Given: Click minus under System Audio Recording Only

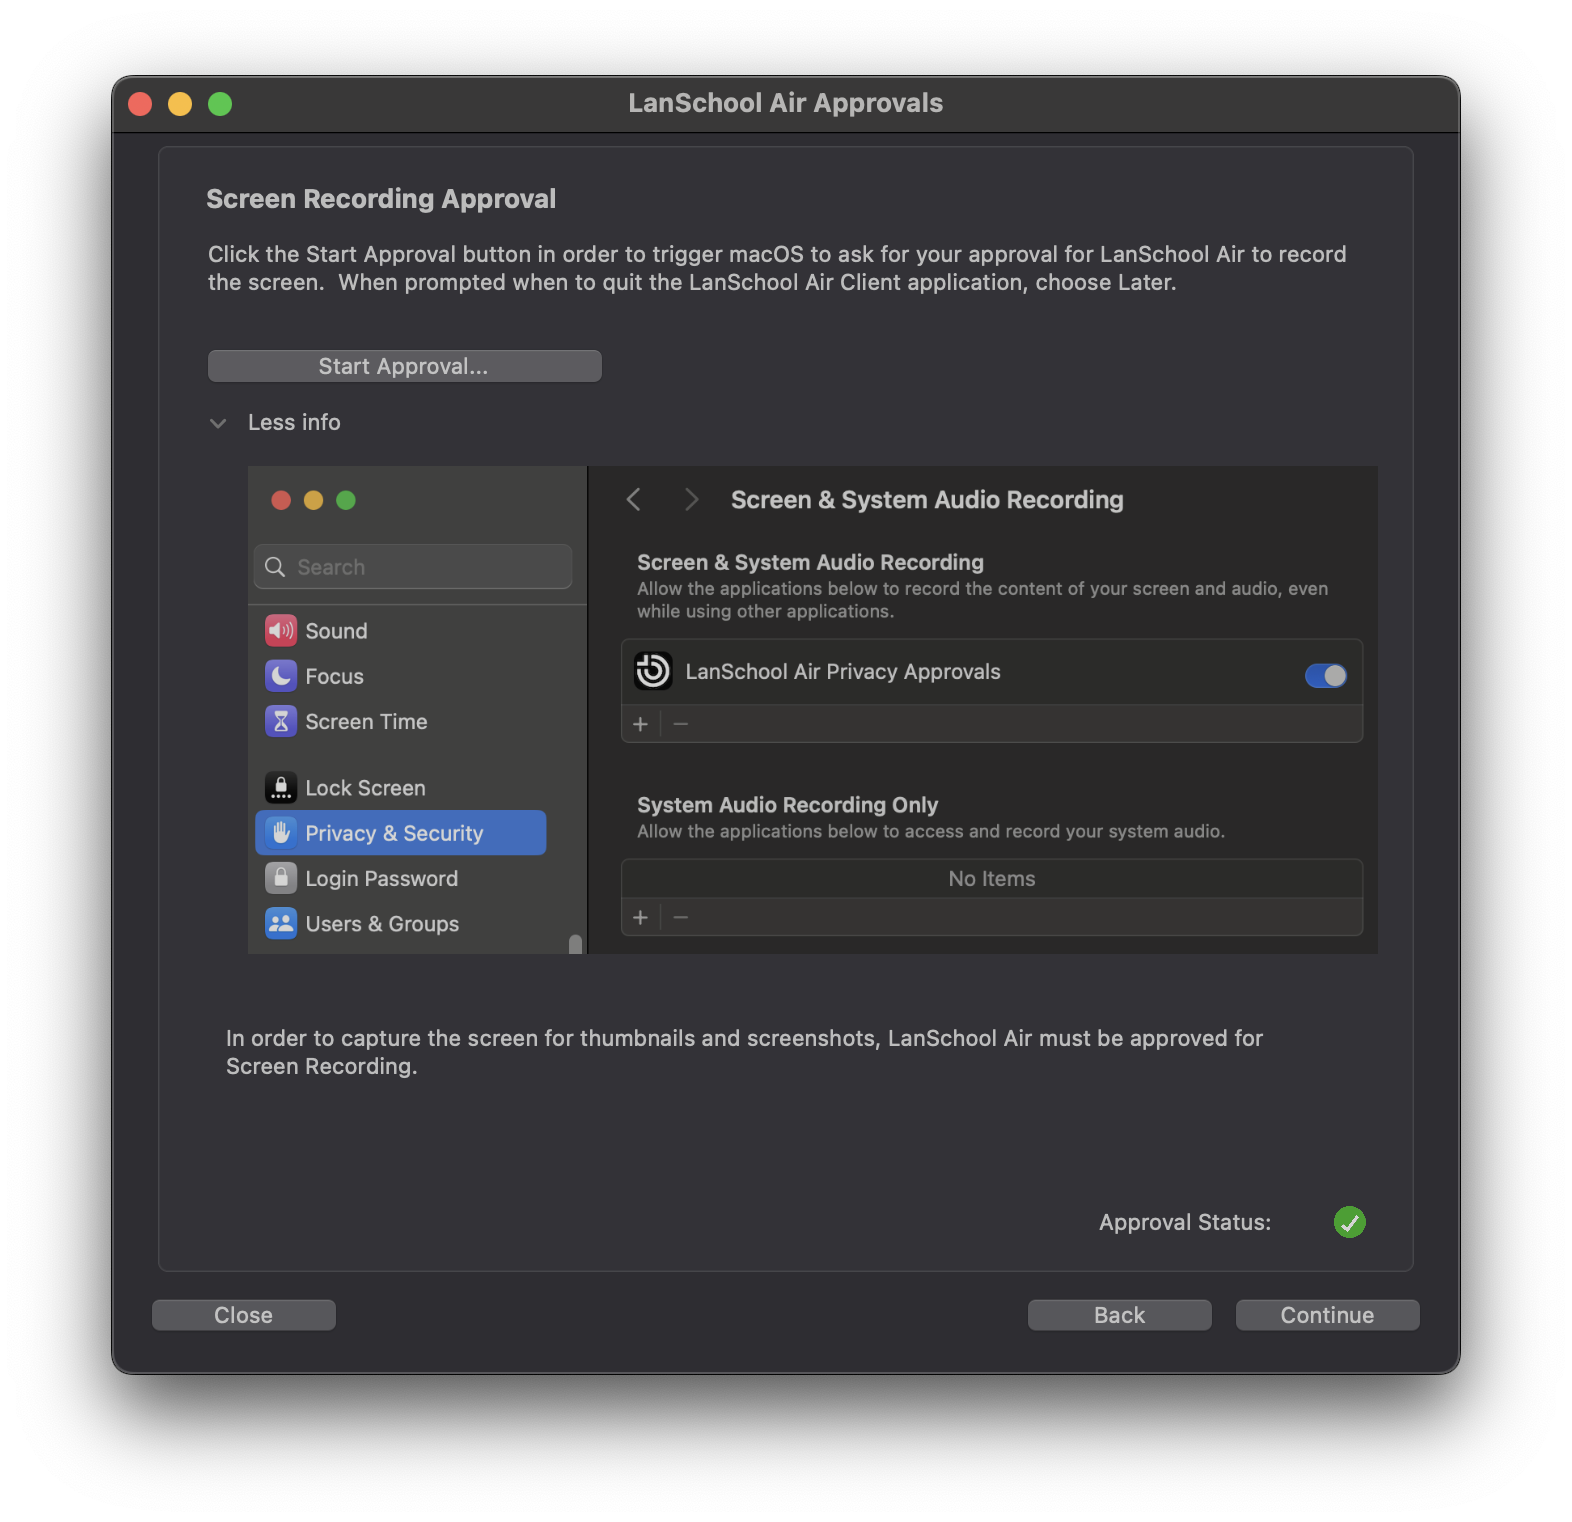Looking at the screenshot, I should [x=681, y=917].
